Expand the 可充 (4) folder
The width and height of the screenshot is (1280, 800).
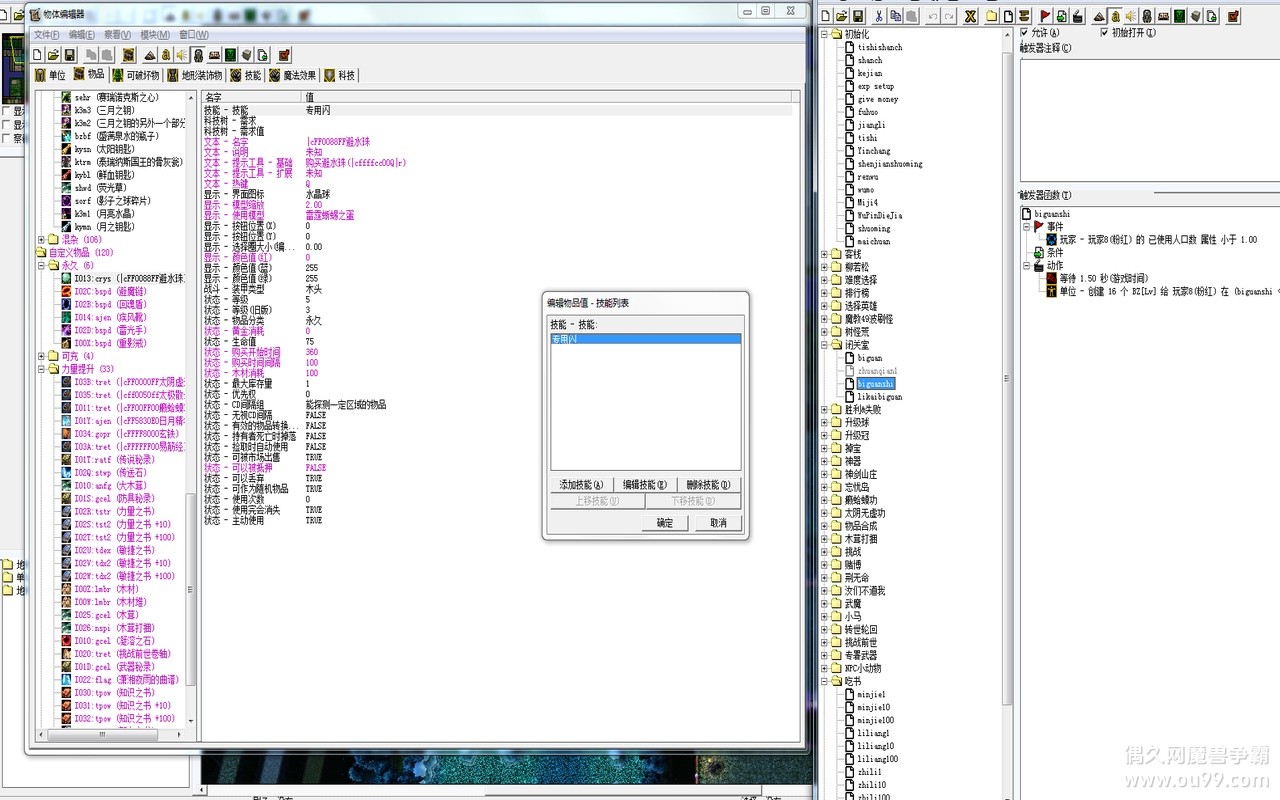click(x=42, y=356)
